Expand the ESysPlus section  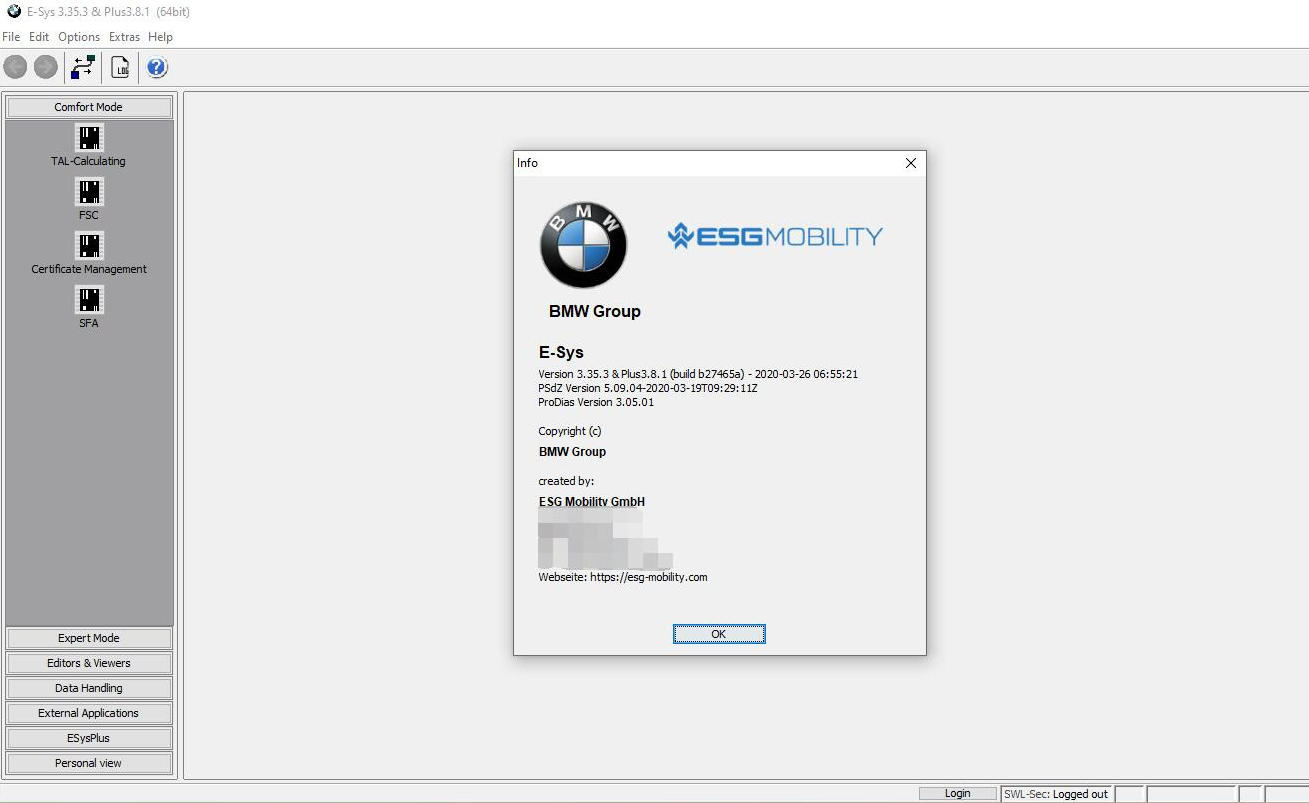pyautogui.click(x=89, y=738)
